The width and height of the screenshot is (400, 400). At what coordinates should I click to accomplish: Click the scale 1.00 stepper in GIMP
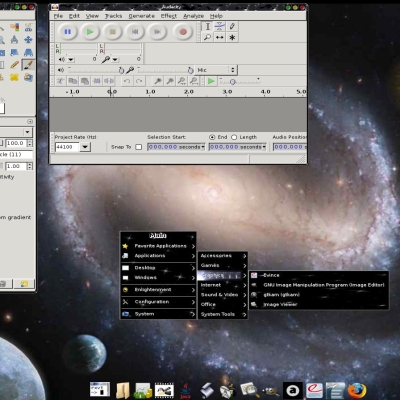click(x=30, y=166)
